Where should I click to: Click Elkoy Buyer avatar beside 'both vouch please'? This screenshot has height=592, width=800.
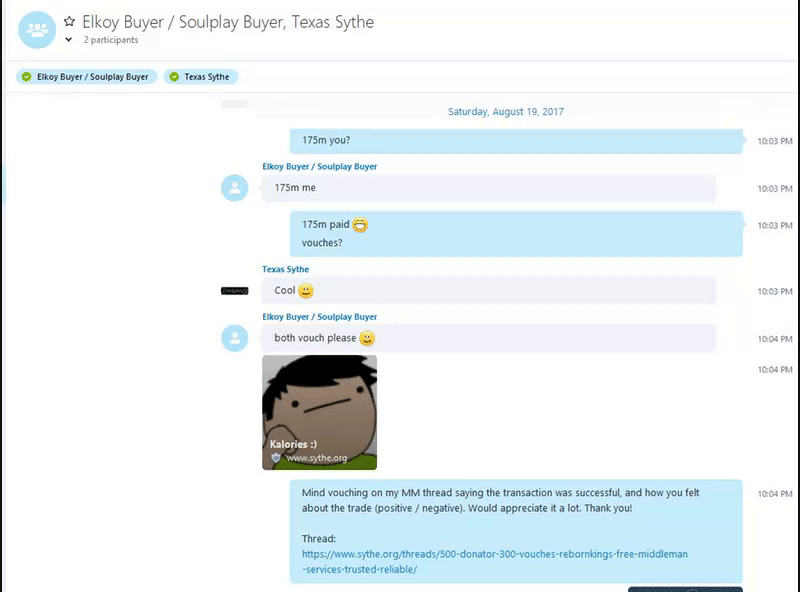[235, 338]
